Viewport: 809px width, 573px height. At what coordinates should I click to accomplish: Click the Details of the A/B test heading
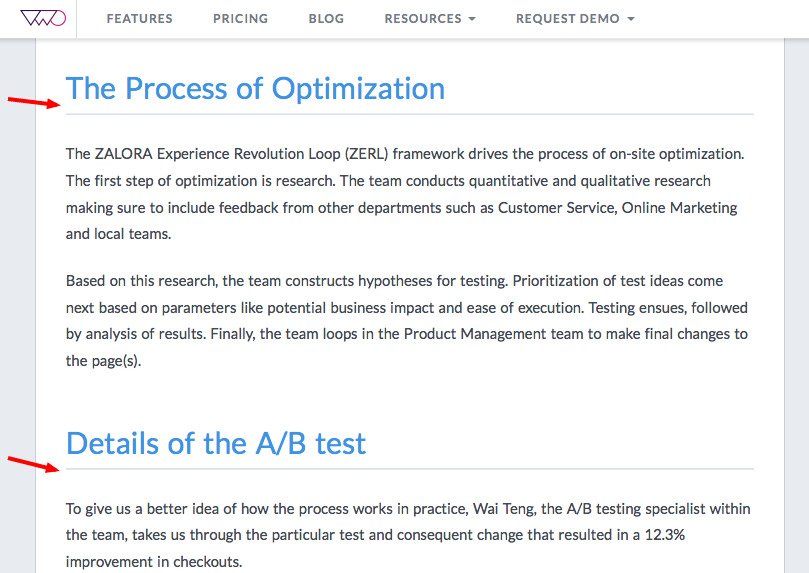pos(216,443)
